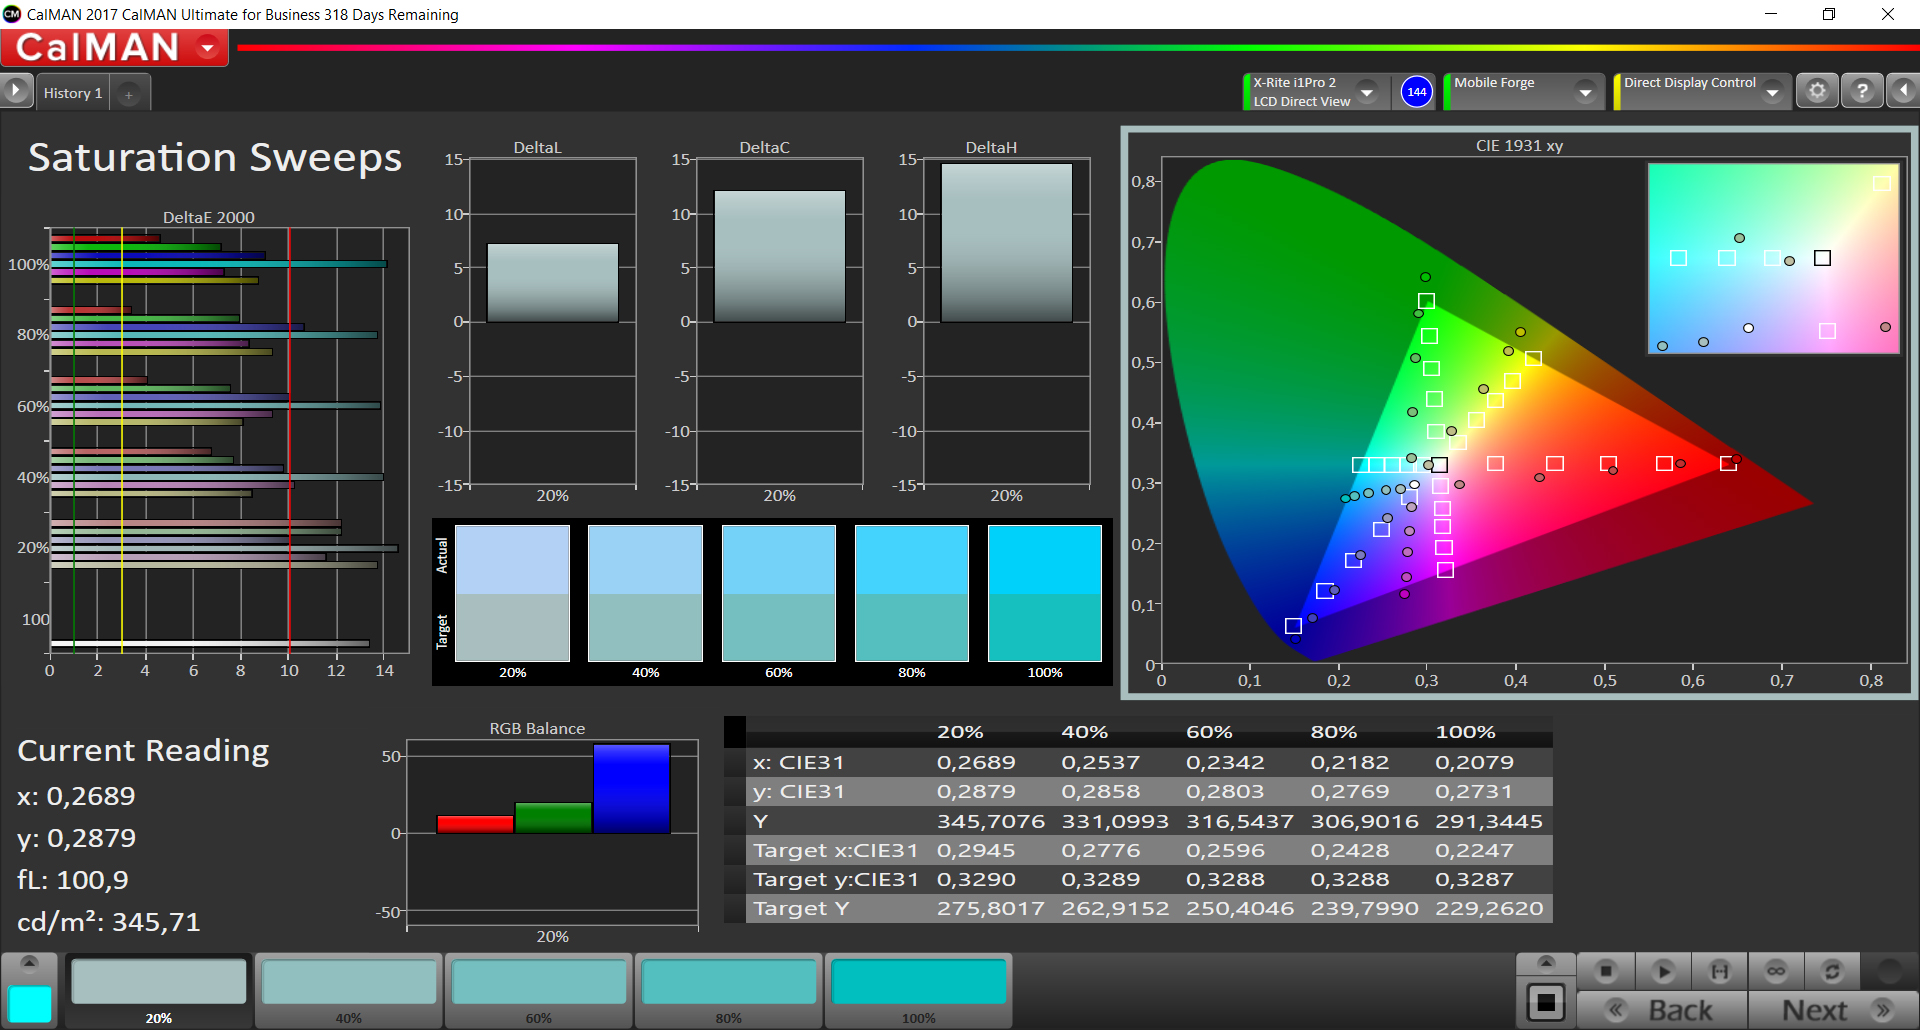Add a new history tab
This screenshot has width=1920, height=1030.
pyautogui.click(x=128, y=94)
